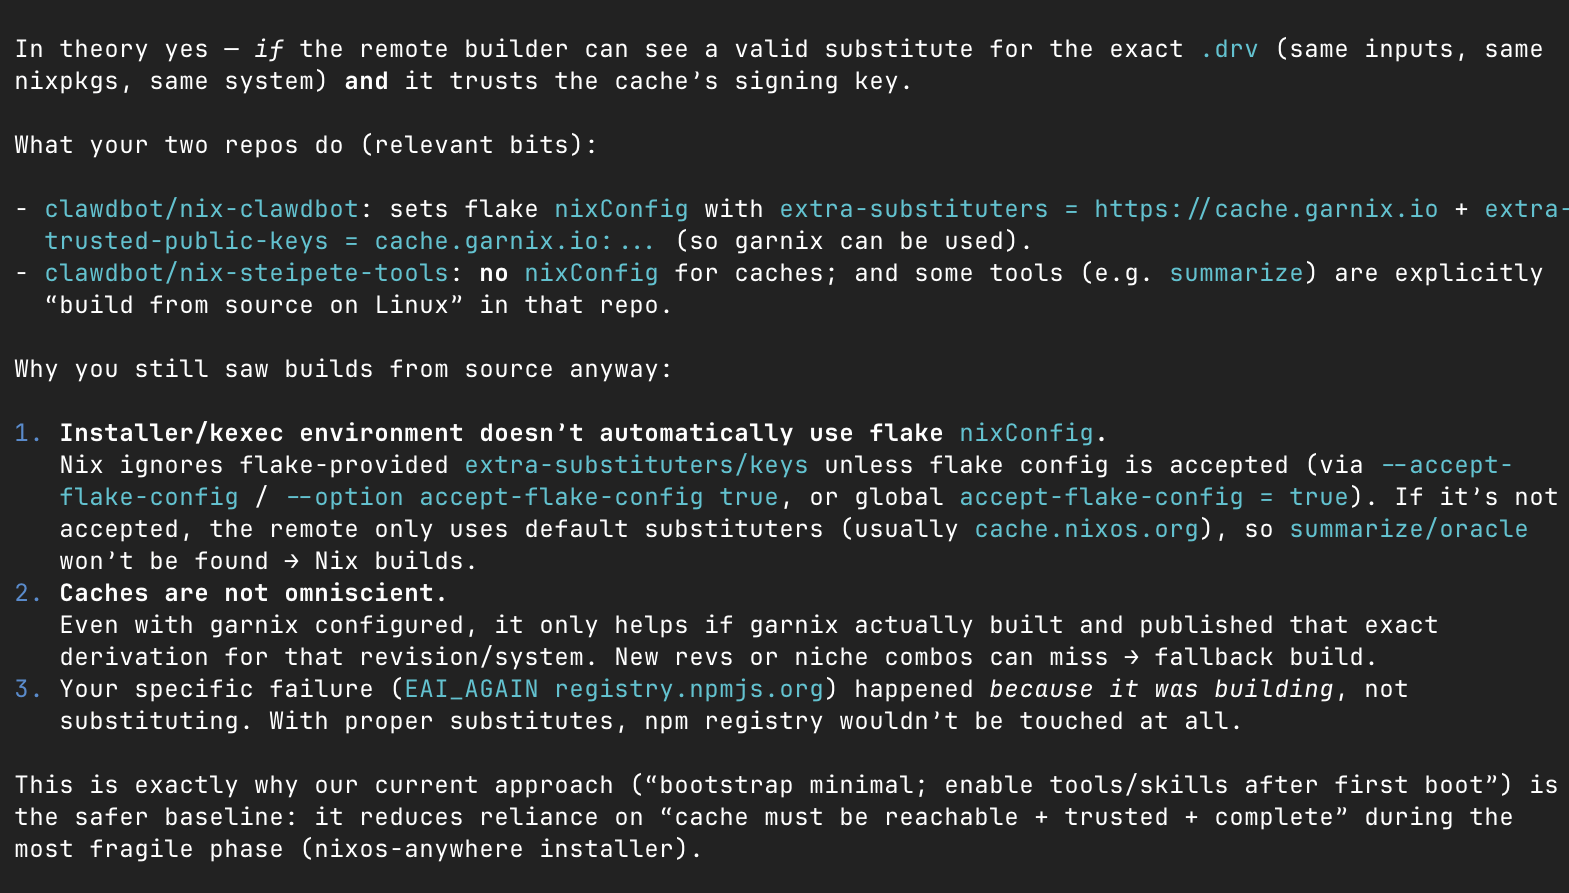The image size is (1569, 893).
Task: Select the extra-trusted-public-keys code snippet
Action: 186,241
